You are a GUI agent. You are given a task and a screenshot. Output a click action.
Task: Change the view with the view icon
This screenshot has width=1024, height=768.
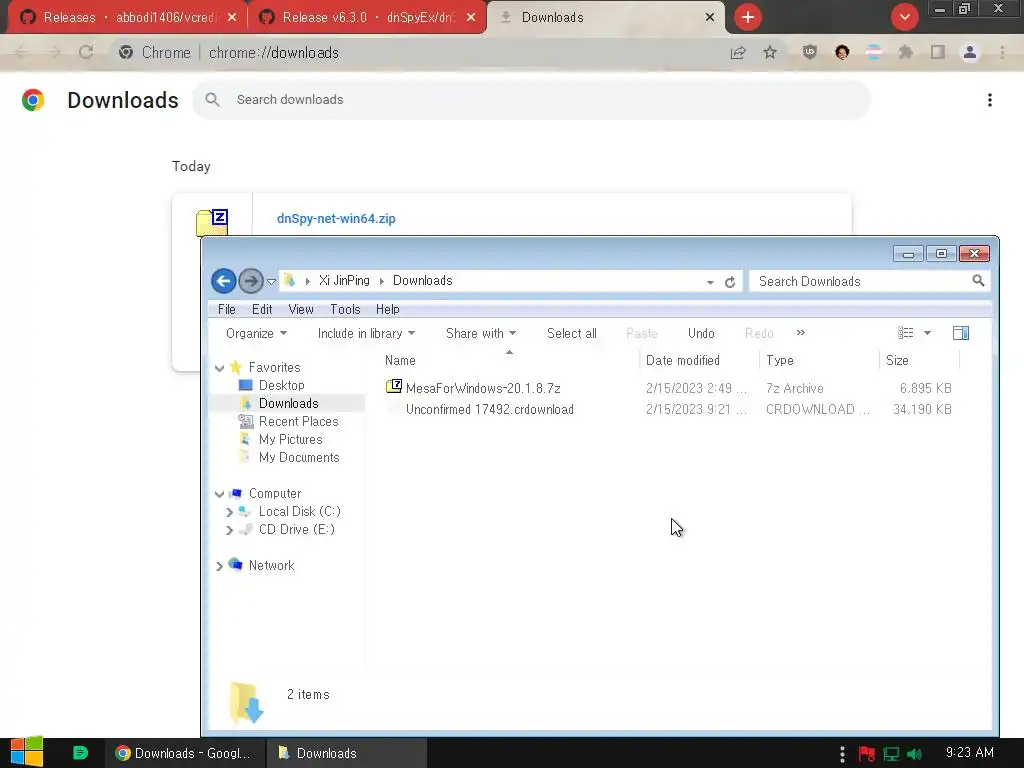coord(905,333)
